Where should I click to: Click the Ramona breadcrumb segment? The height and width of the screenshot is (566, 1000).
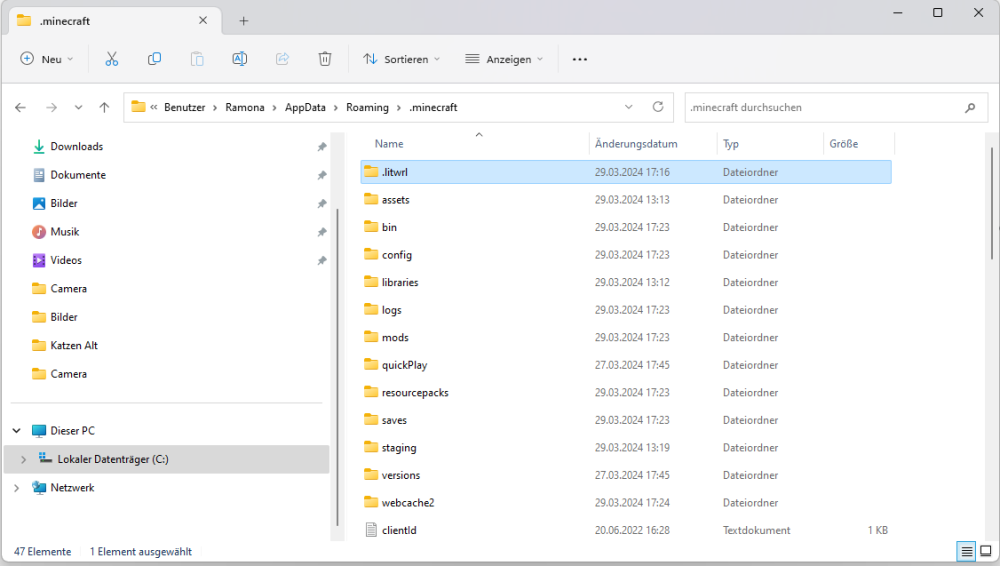pyautogui.click(x=245, y=107)
